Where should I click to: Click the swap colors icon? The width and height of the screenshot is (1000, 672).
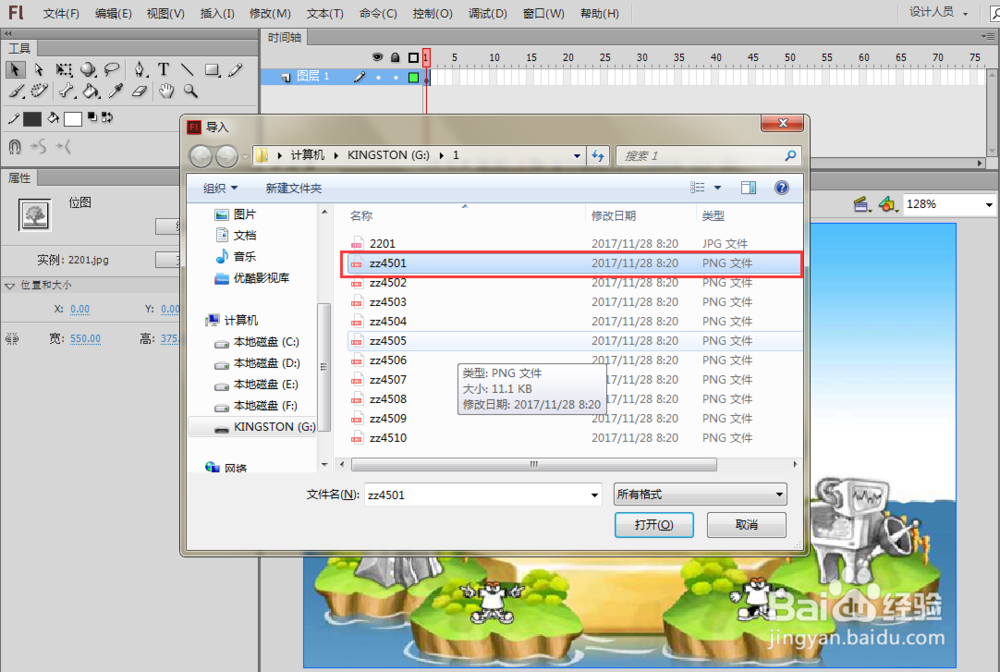point(107,117)
